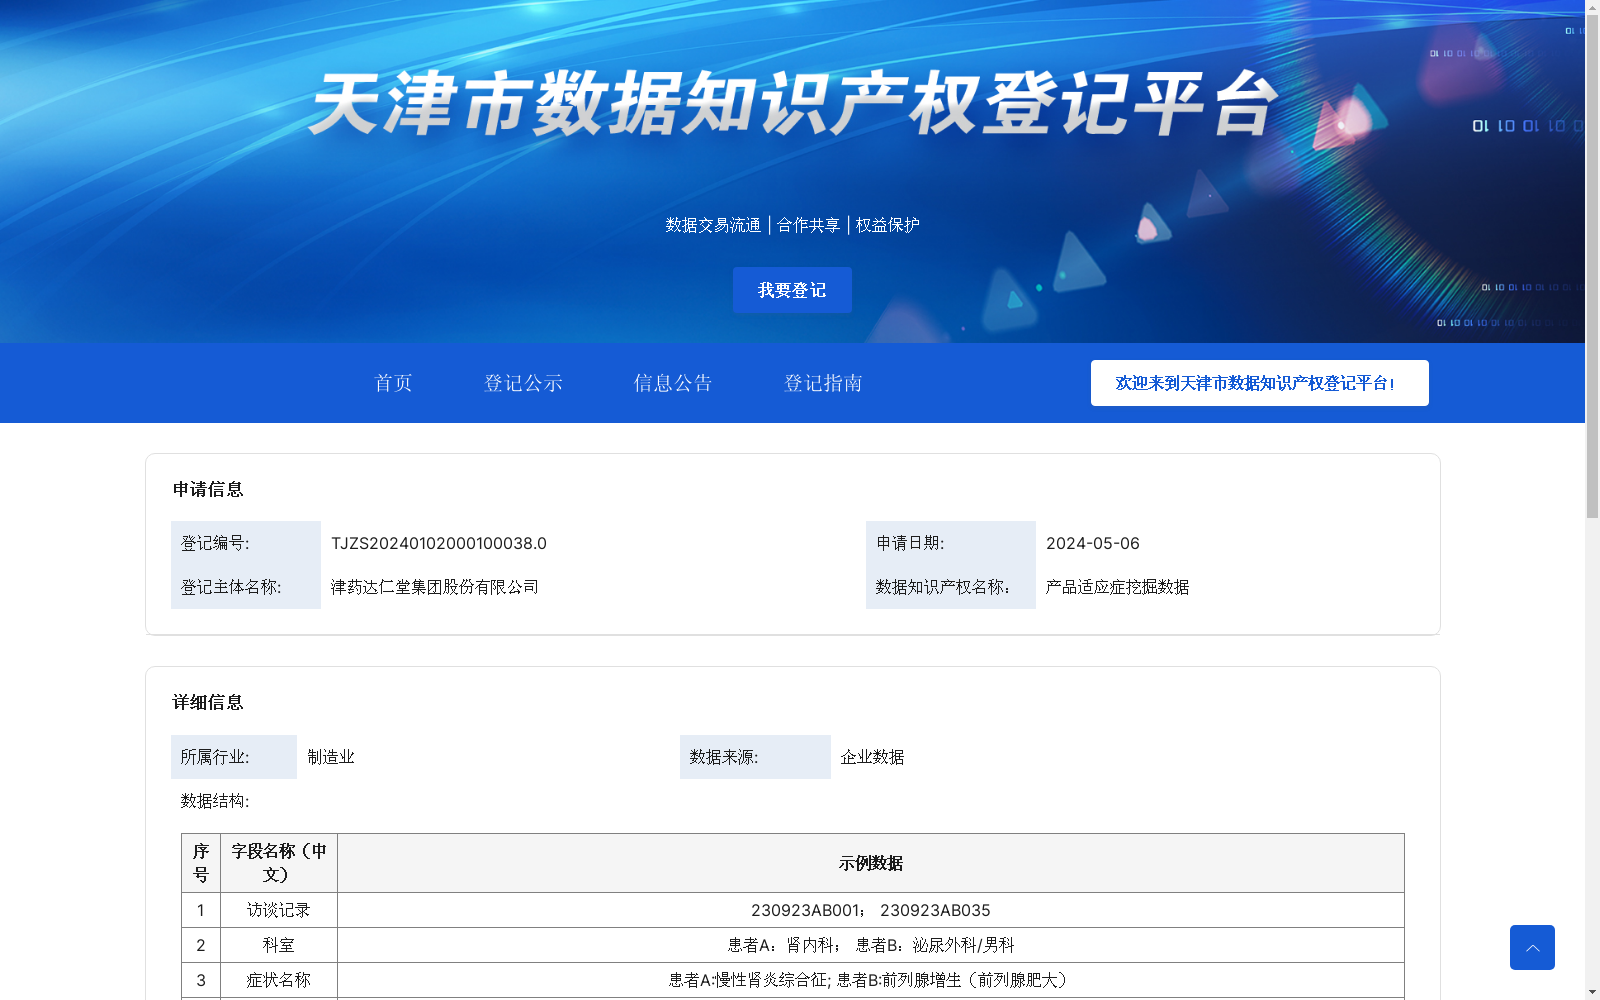Screen dimensions: 1600x1000
Task: Click cell with 患者A:慢性肾炎综合征
Action: pos(871,980)
